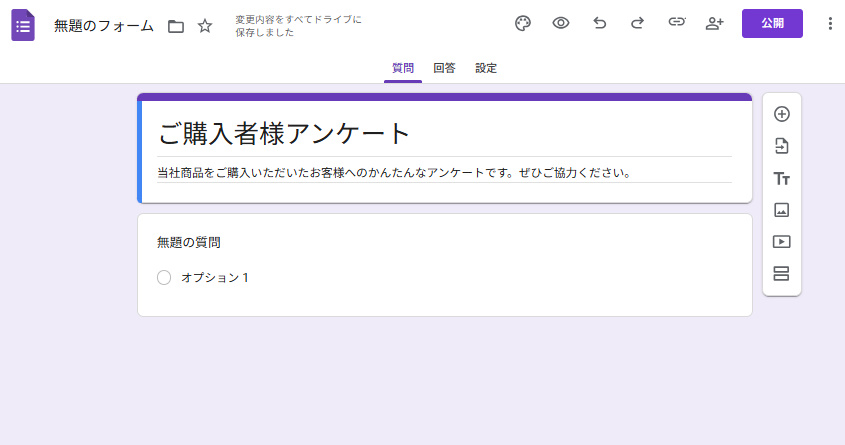Select the オプション 1 radio button

pyautogui.click(x=164, y=278)
